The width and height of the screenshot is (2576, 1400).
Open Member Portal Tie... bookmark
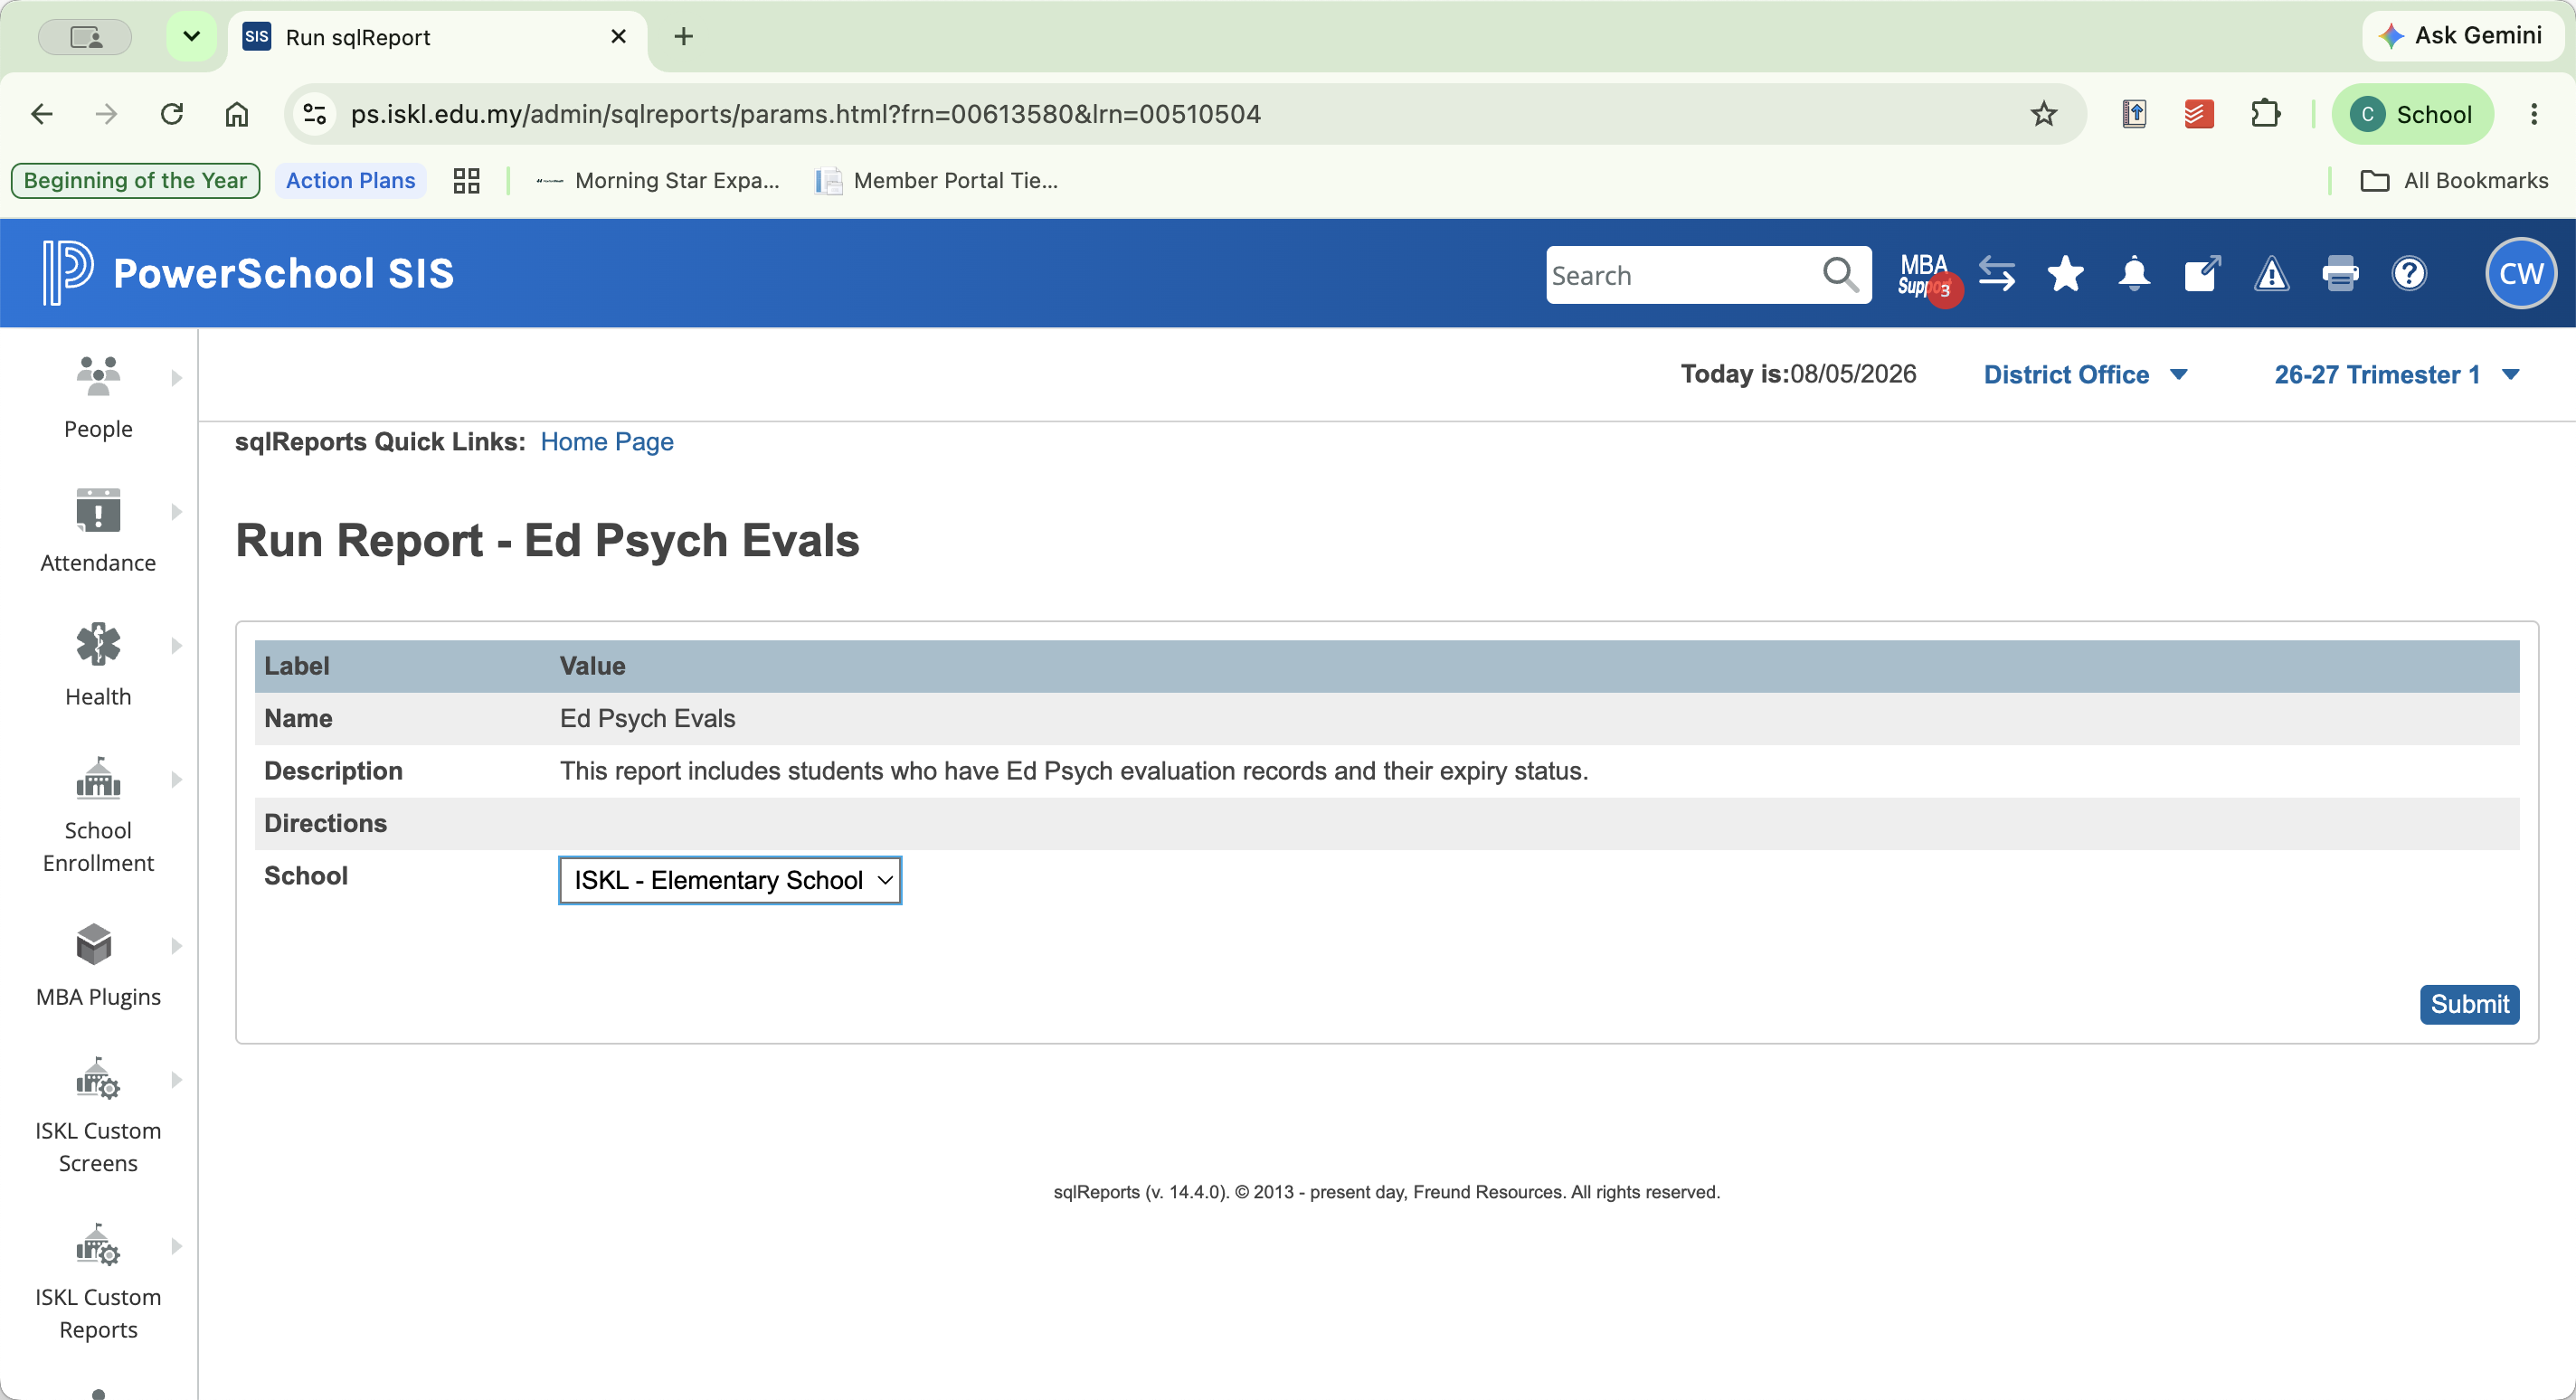click(937, 181)
